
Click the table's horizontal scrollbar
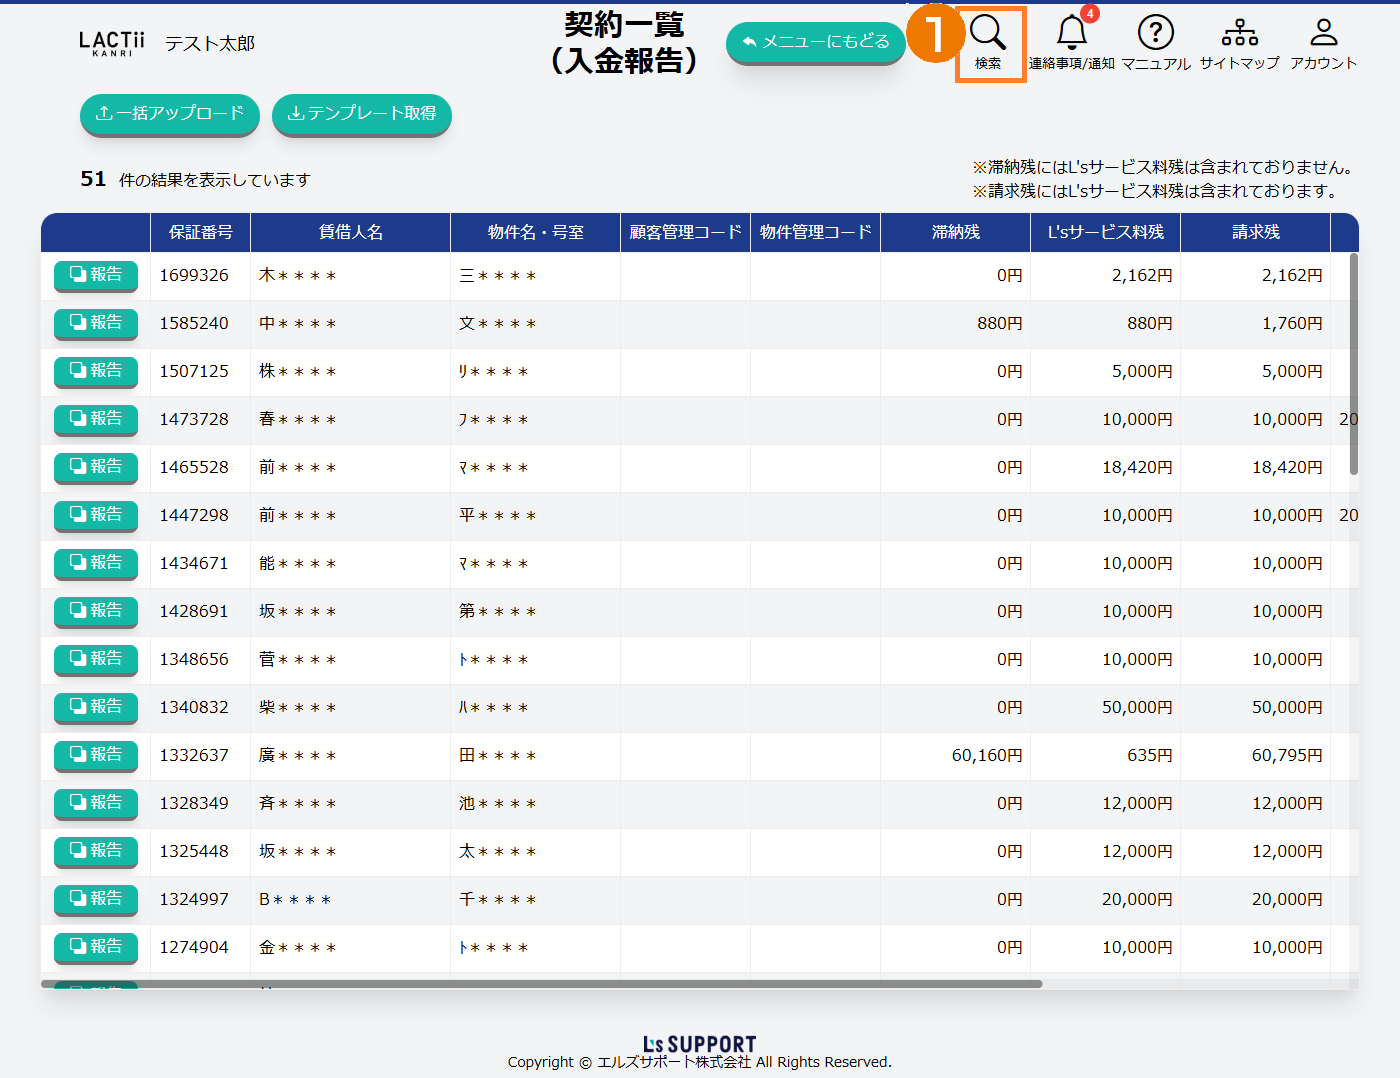click(541, 984)
